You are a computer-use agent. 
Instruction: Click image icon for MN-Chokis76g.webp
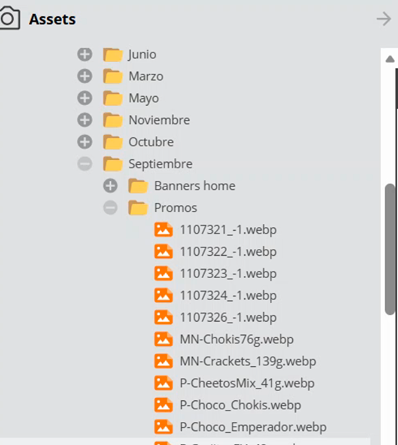163,339
